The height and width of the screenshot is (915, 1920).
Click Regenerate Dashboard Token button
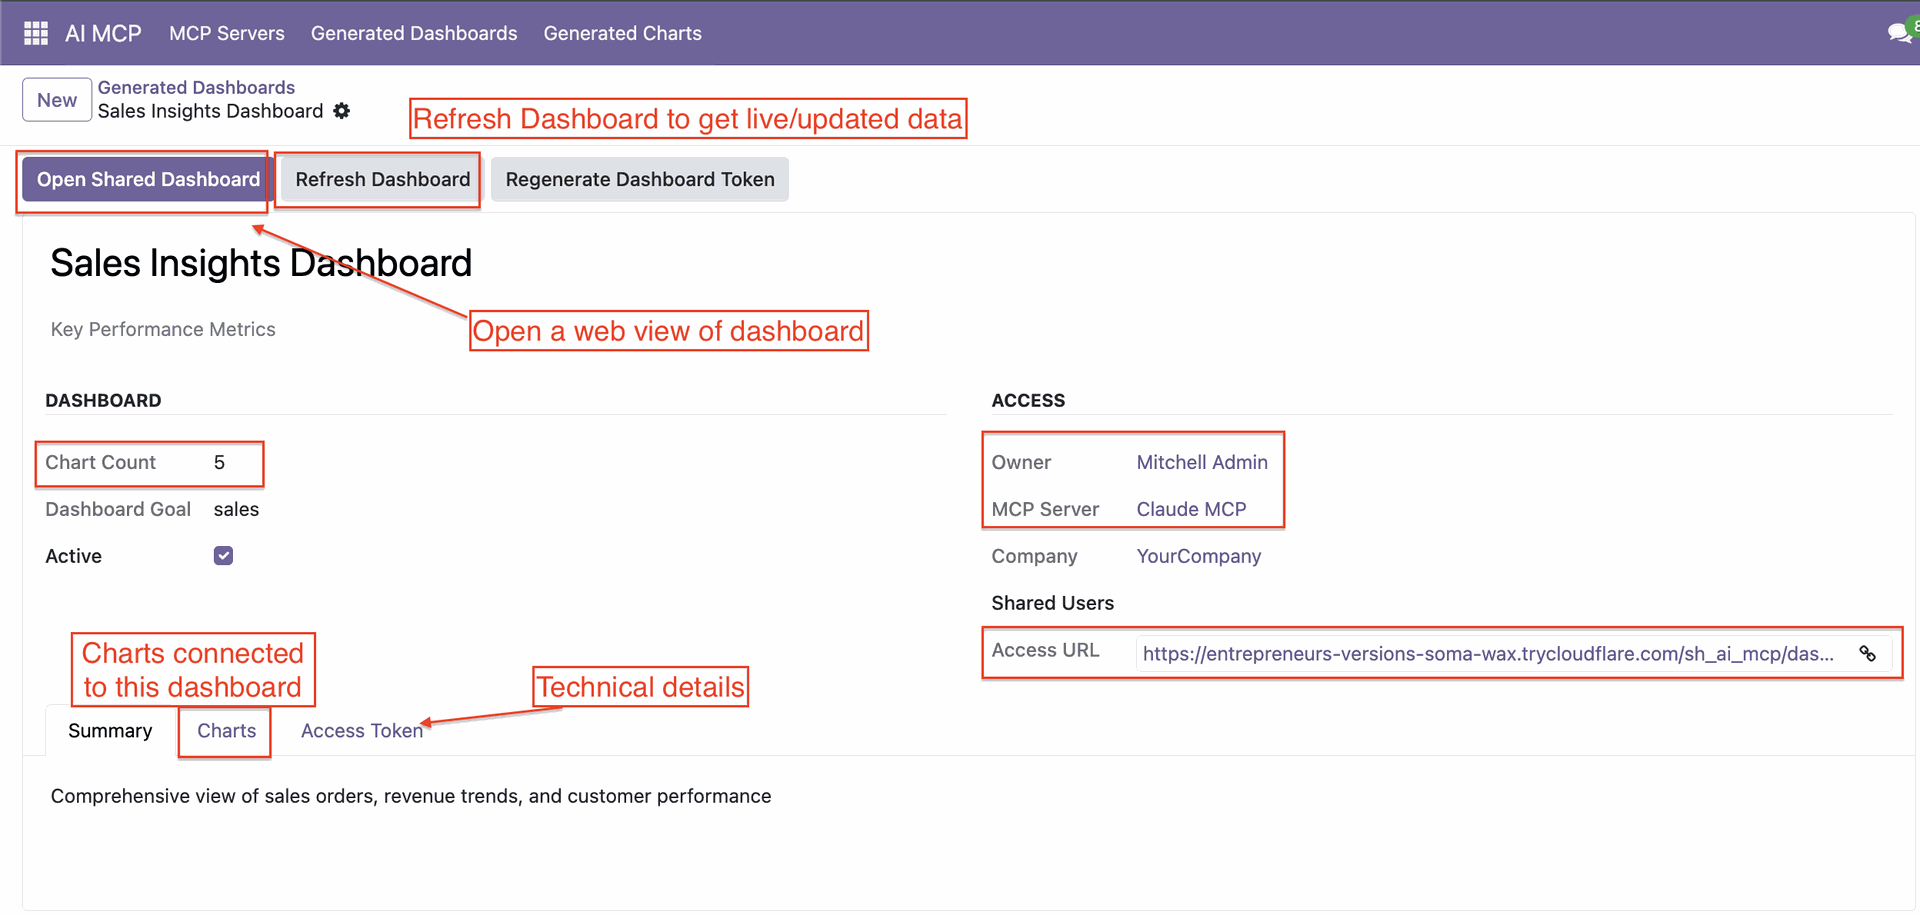(640, 180)
